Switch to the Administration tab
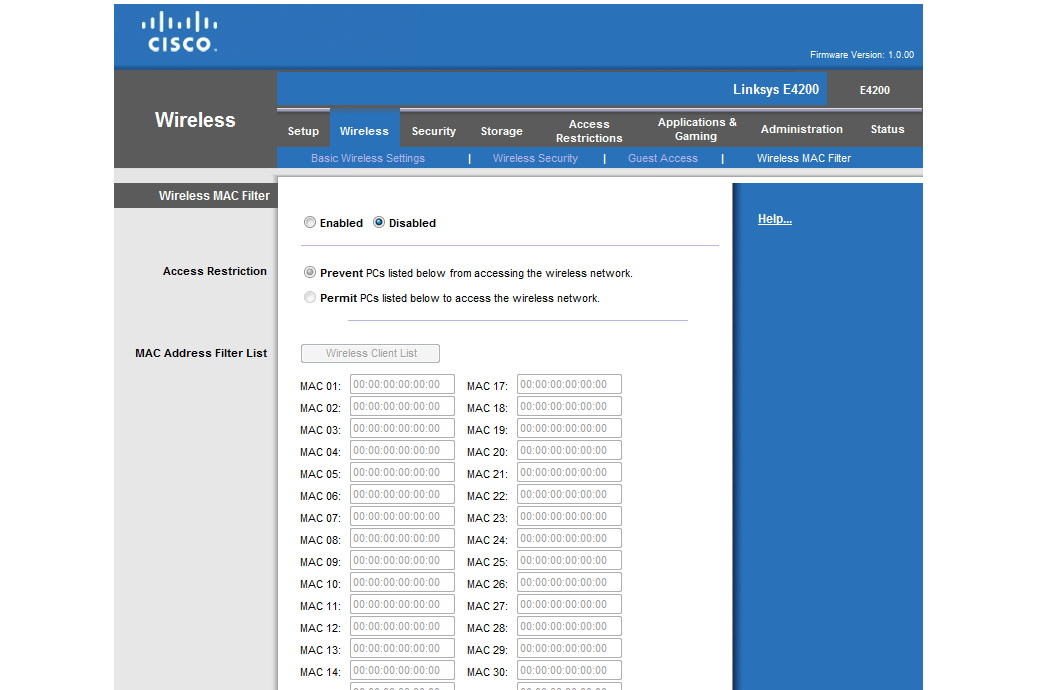This screenshot has width=1040, height=690. pos(801,129)
